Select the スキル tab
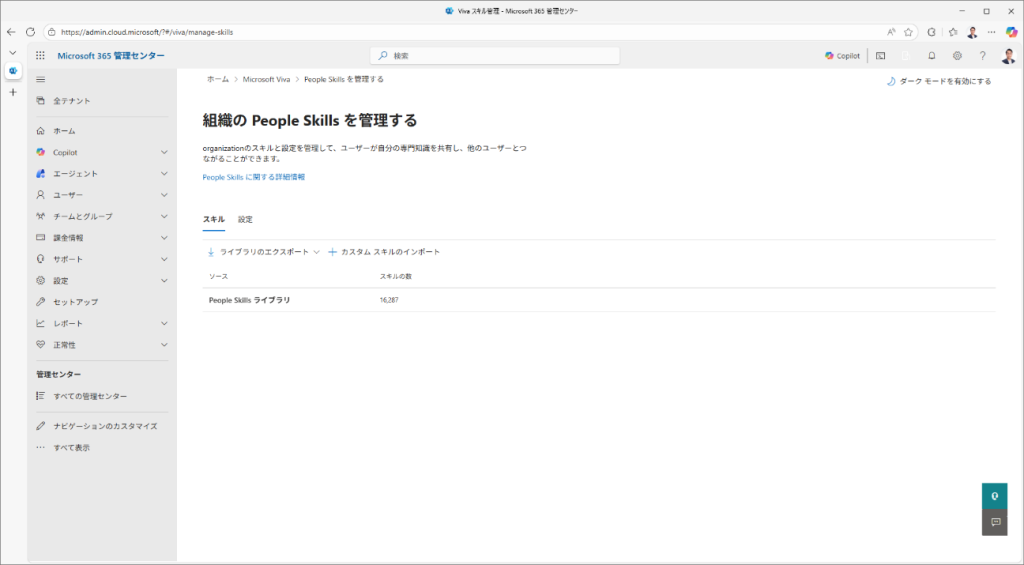The width and height of the screenshot is (1024, 565). [213, 219]
